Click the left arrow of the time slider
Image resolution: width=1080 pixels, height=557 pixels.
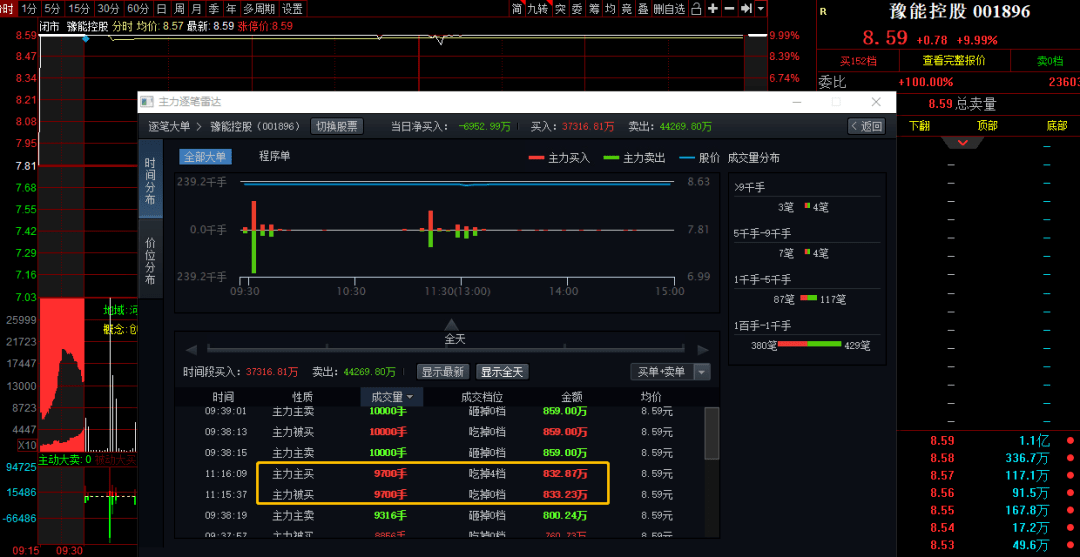[191, 349]
